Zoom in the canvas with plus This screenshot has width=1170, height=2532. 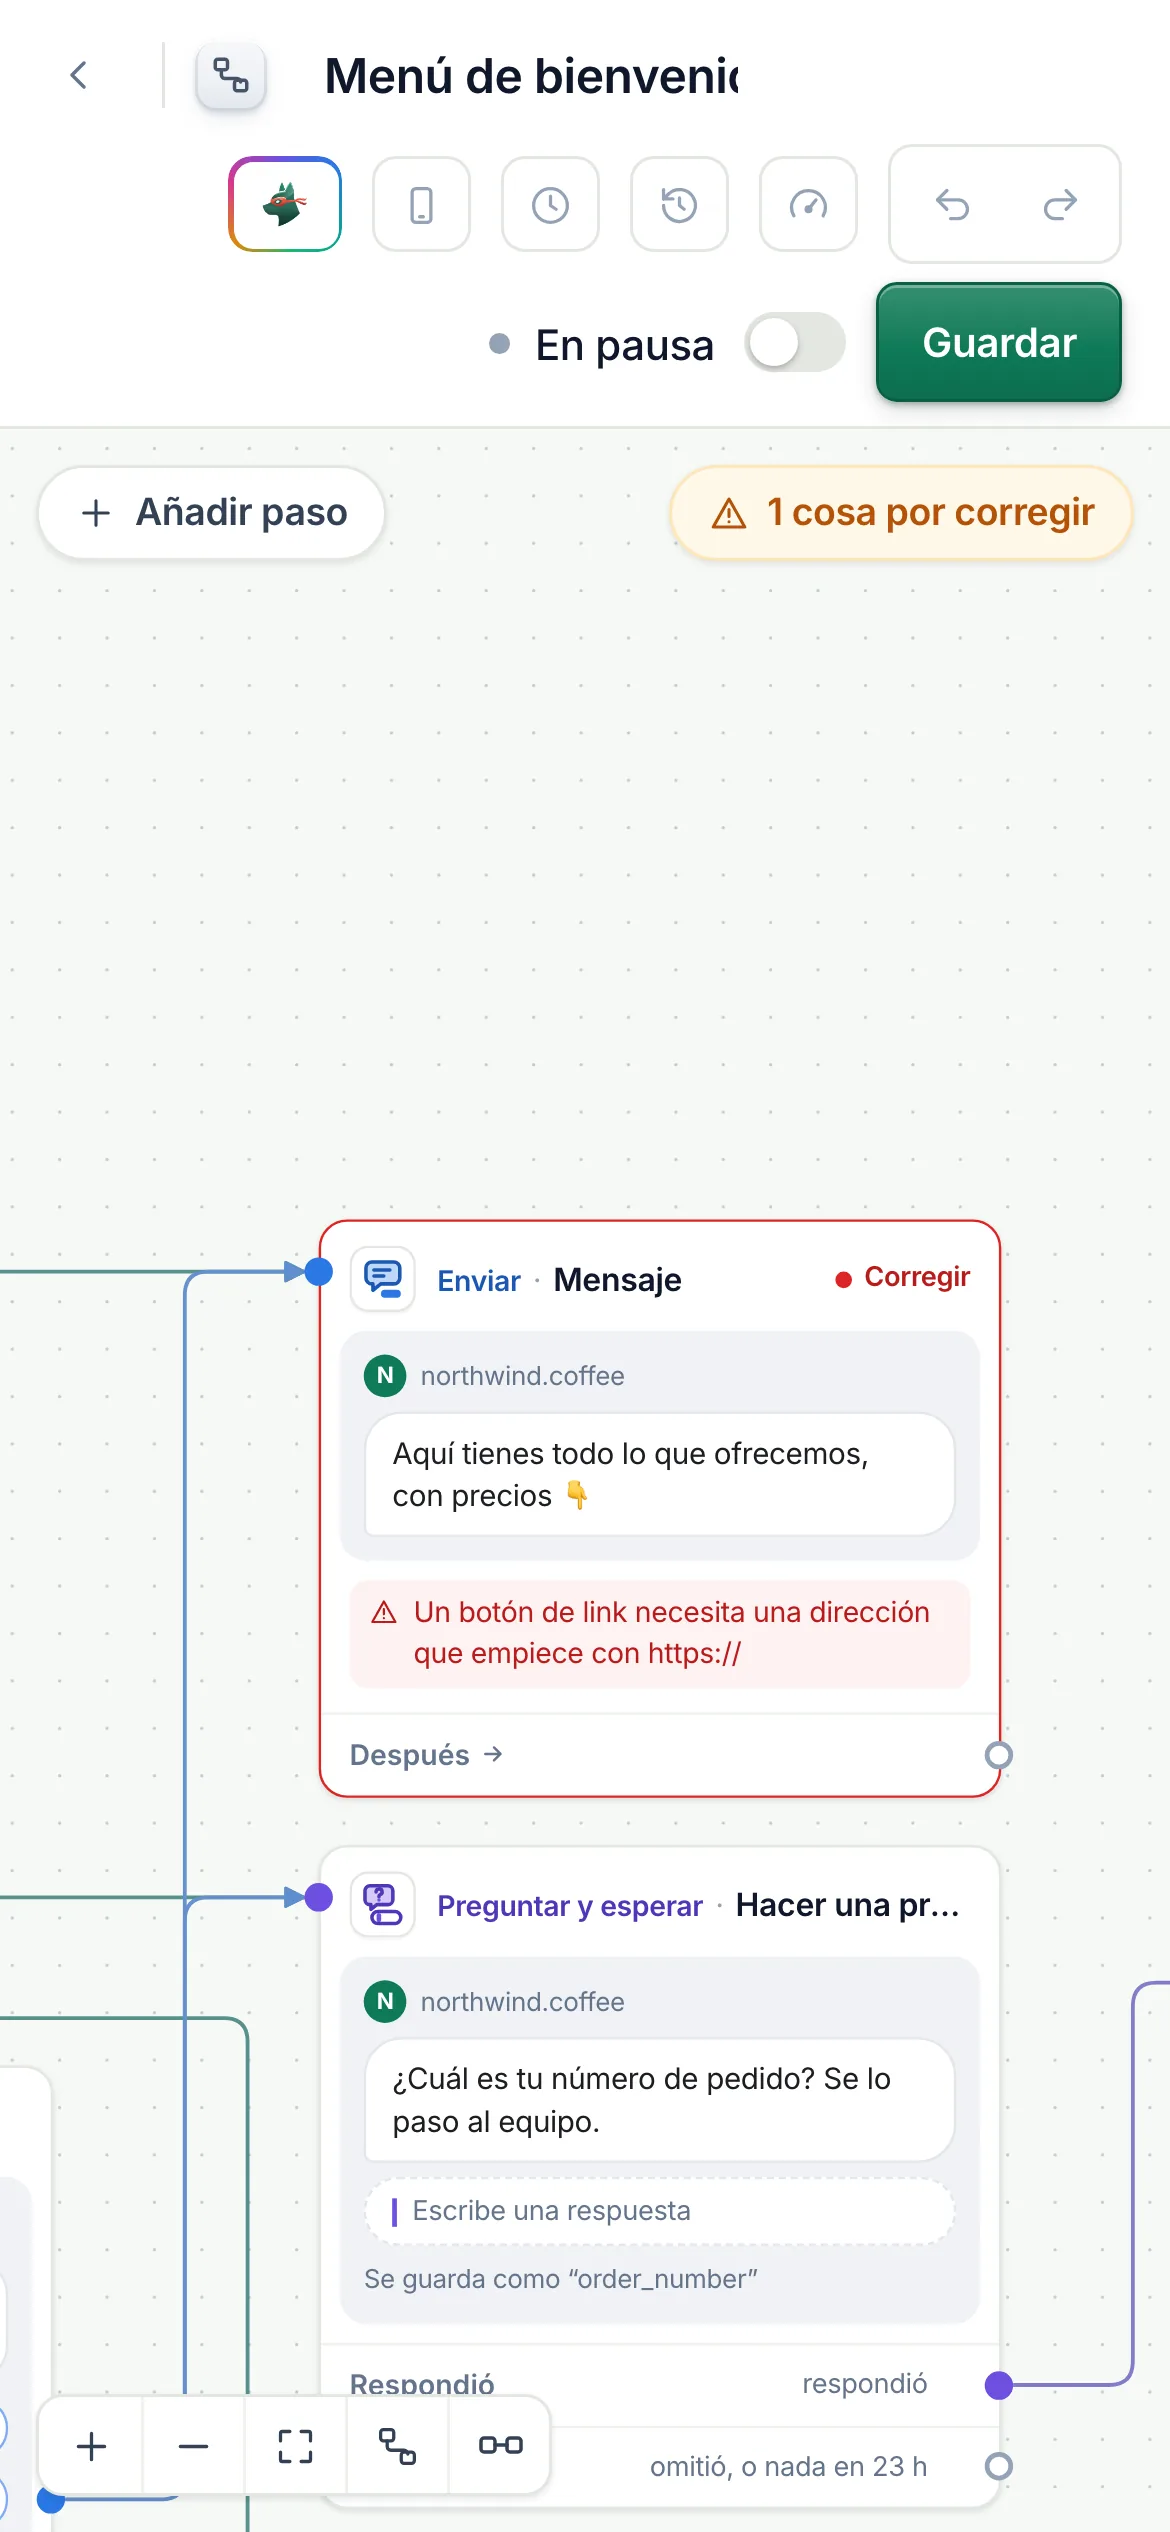tap(92, 2446)
